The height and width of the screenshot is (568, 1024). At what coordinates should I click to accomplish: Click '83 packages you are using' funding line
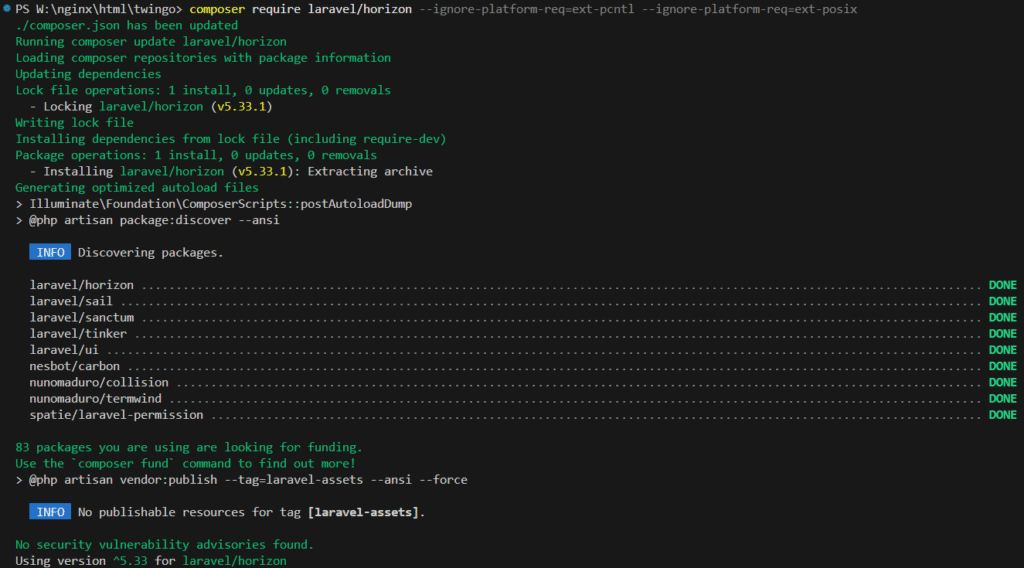(x=189, y=448)
